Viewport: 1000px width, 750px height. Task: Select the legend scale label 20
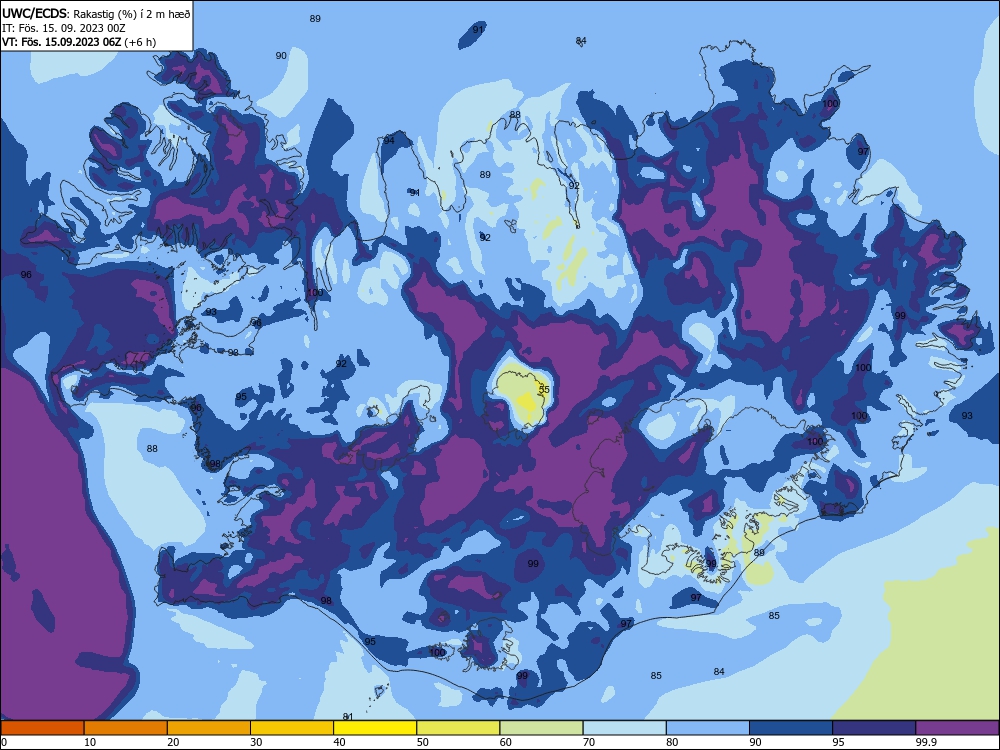(173, 742)
